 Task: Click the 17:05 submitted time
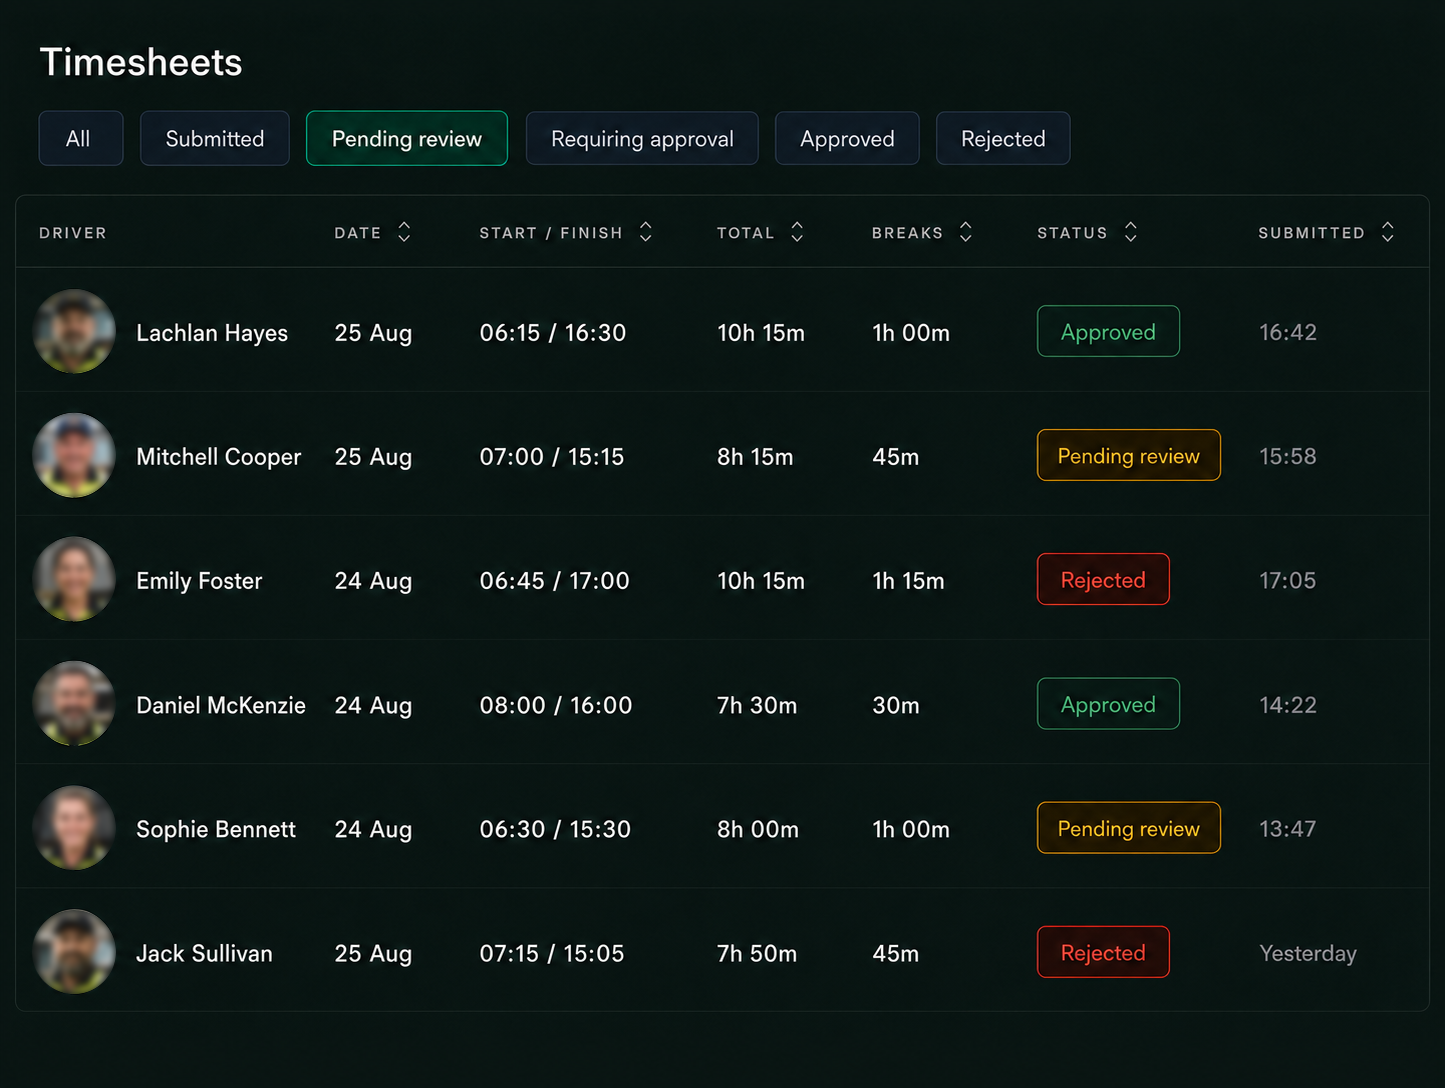(x=1288, y=580)
